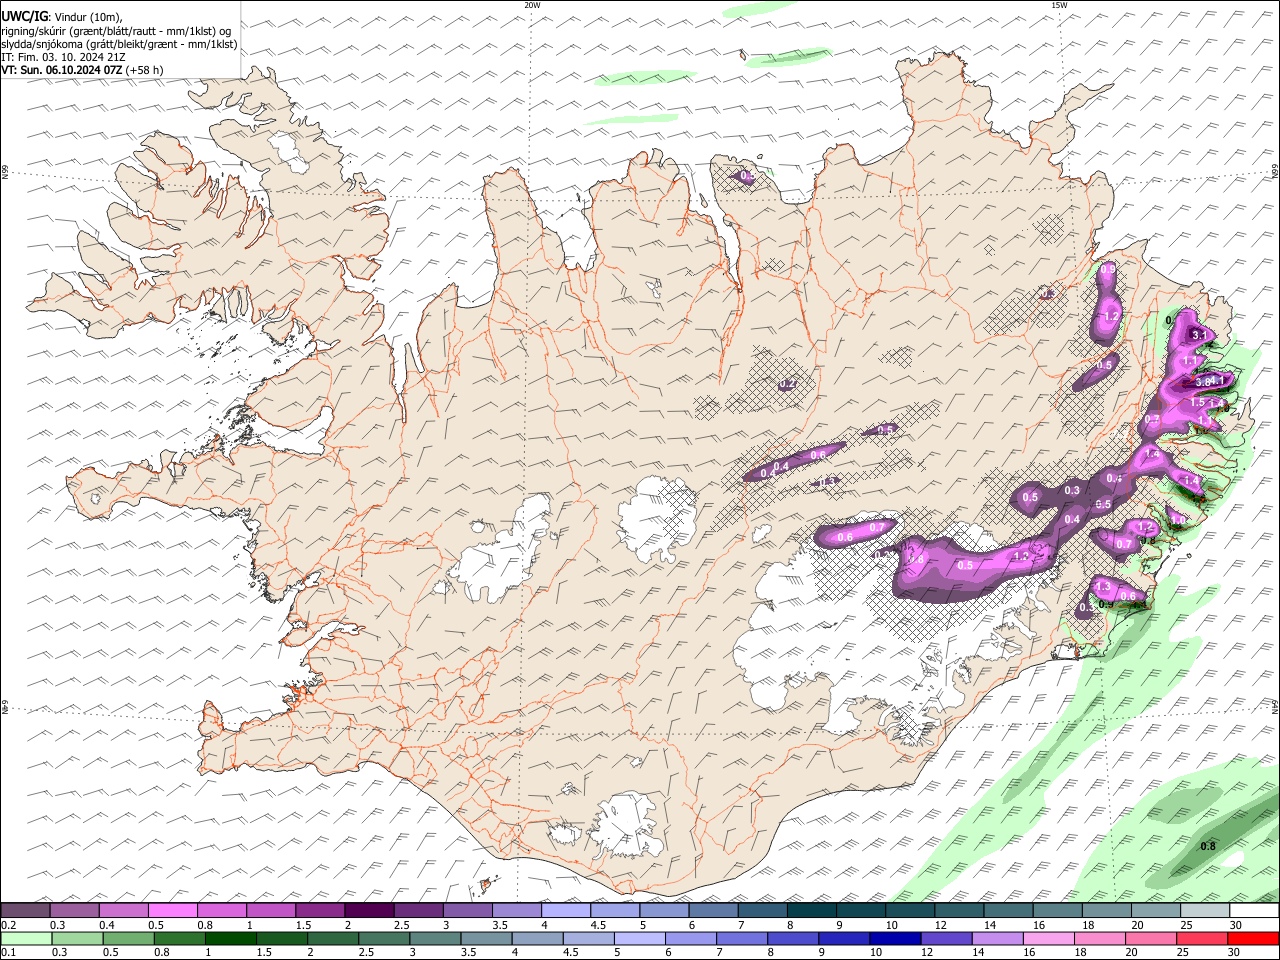Select the upper legend swatch starting at 1.5
Screen dimensions: 1280x960
pos(320,910)
